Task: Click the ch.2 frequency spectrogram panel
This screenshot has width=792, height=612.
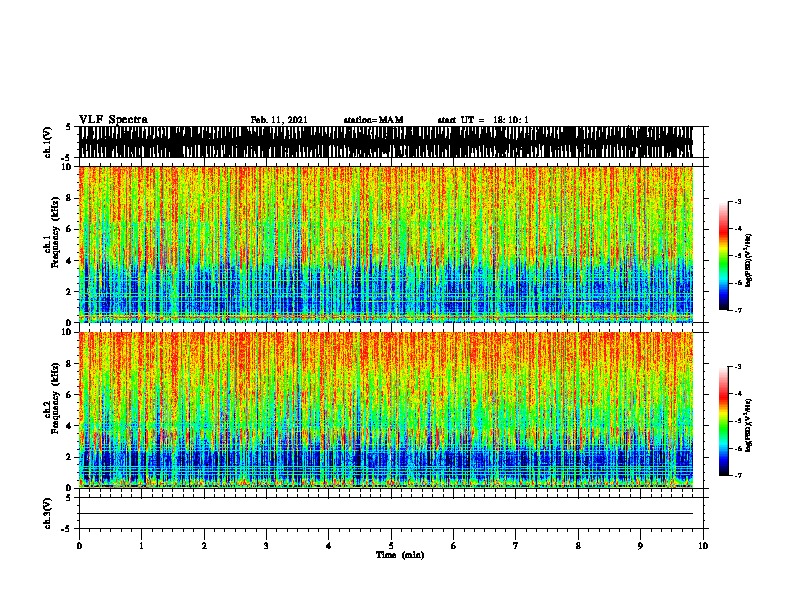Action: [x=386, y=410]
